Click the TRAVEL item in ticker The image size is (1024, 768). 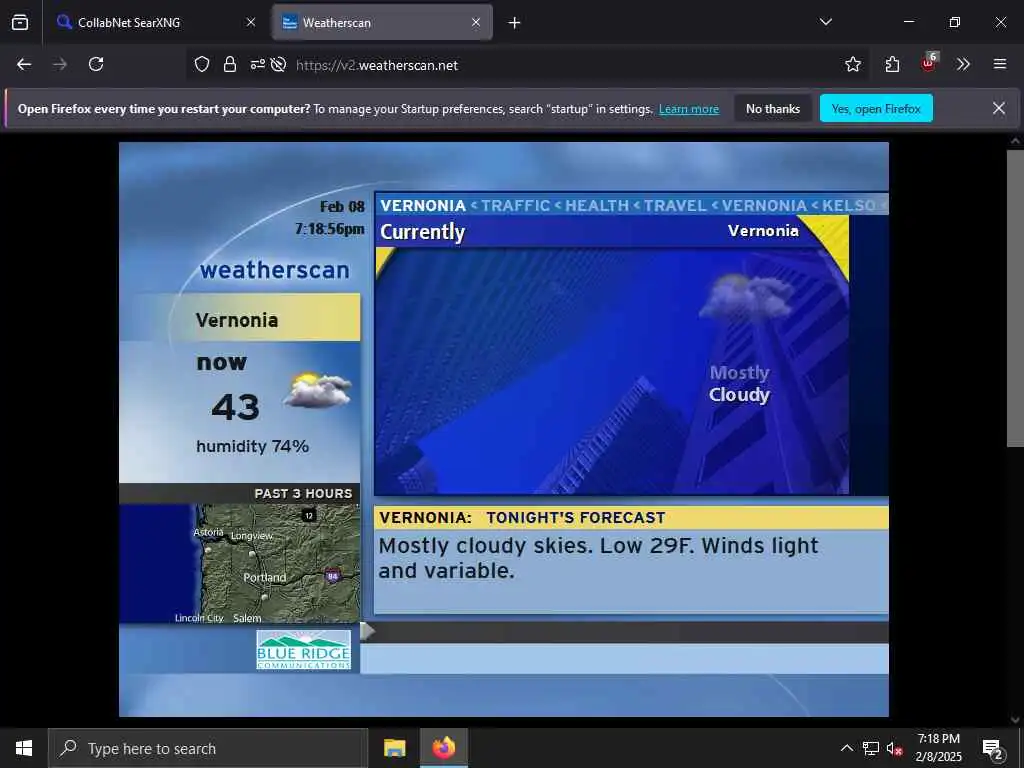[x=675, y=206]
